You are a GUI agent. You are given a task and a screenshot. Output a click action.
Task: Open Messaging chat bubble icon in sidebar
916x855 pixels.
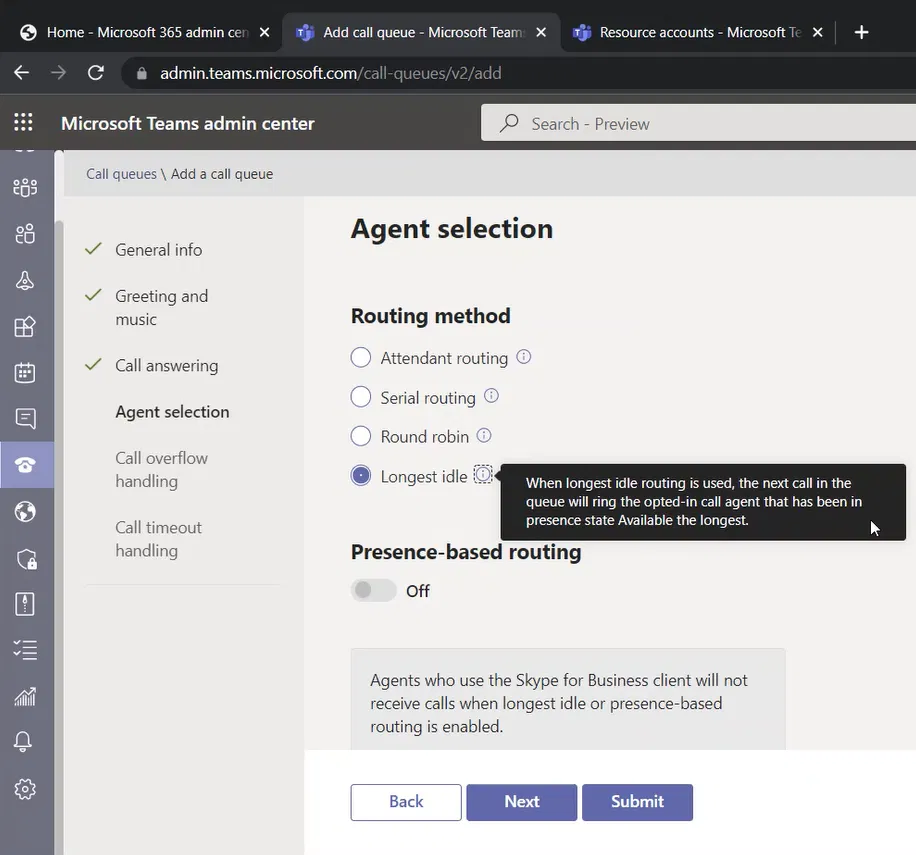(x=26, y=419)
